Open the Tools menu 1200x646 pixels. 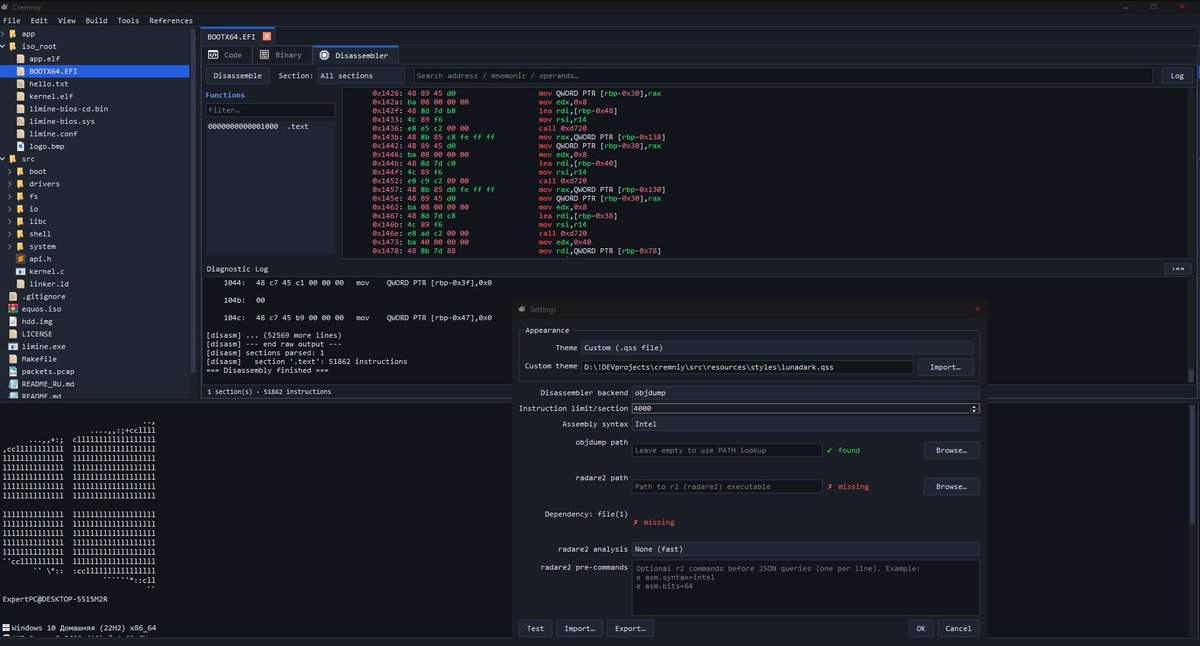click(x=128, y=20)
